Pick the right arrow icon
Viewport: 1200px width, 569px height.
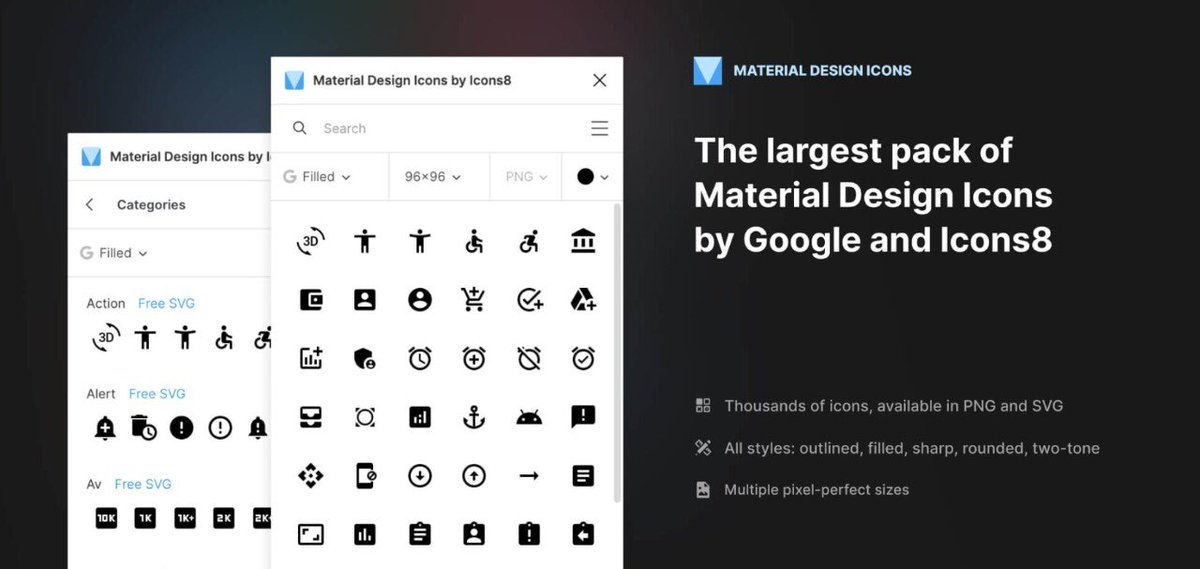click(x=529, y=476)
